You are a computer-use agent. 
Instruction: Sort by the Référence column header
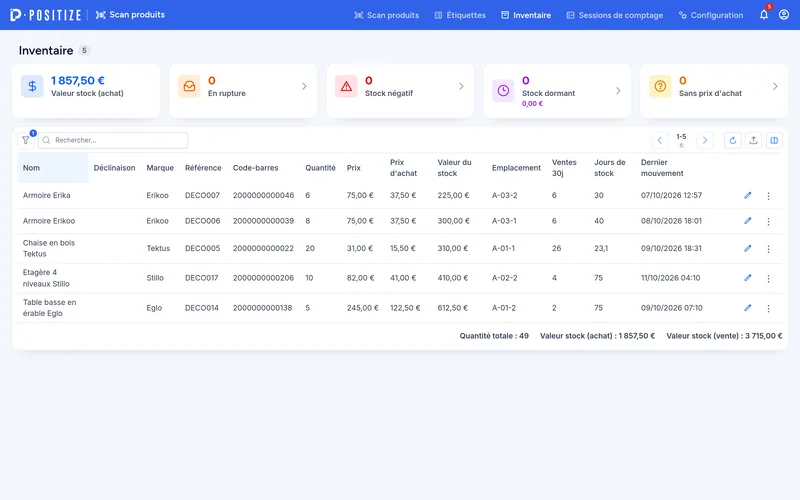tap(203, 168)
